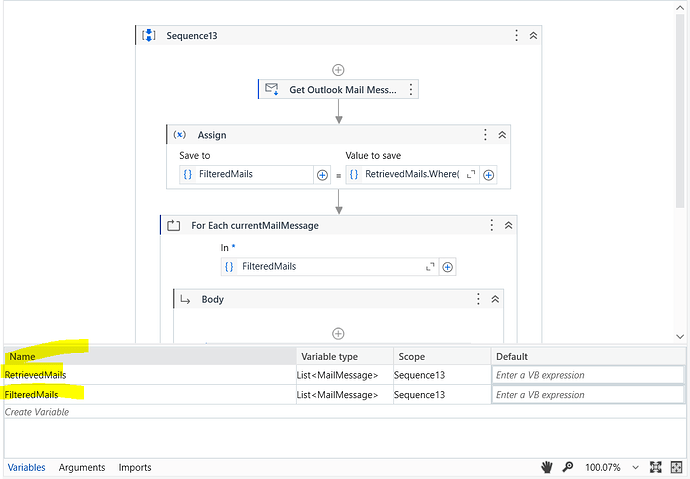The image size is (690, 479).
Task: Open Get Outlook Mail Messages options menu
Action: point(410,89)
